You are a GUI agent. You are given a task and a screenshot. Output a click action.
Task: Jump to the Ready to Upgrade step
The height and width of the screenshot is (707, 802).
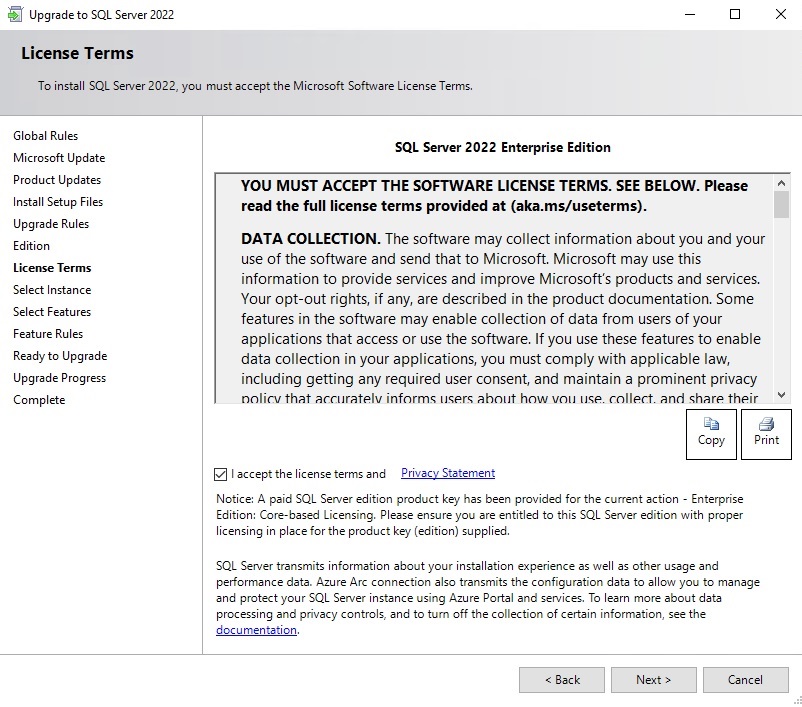pos(60,356)
